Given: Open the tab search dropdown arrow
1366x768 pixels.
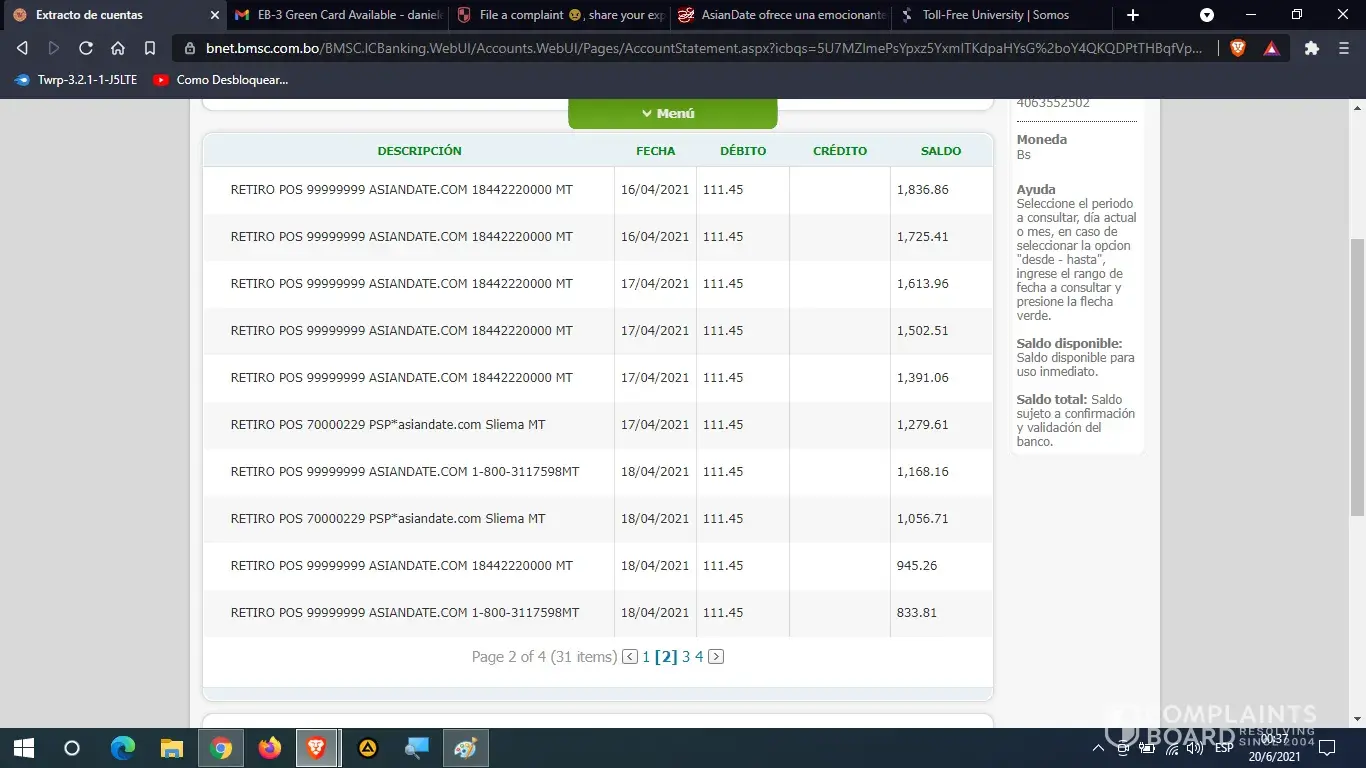Looking at the screenshot, I should pos(1207,15).
